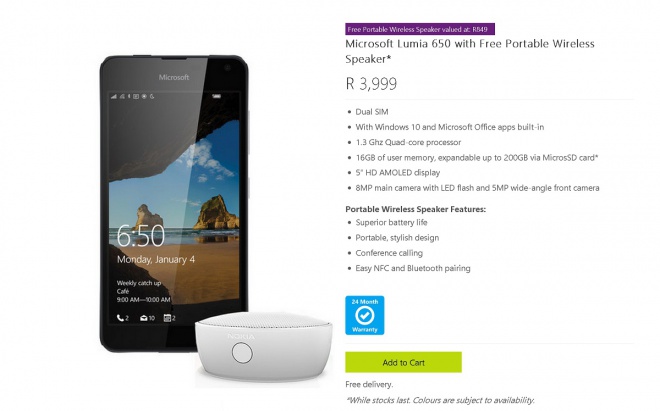Click the messages icon showing 10
Image resolution: width=660 pixels, height=411 pixels.
[x=147, y=318]
